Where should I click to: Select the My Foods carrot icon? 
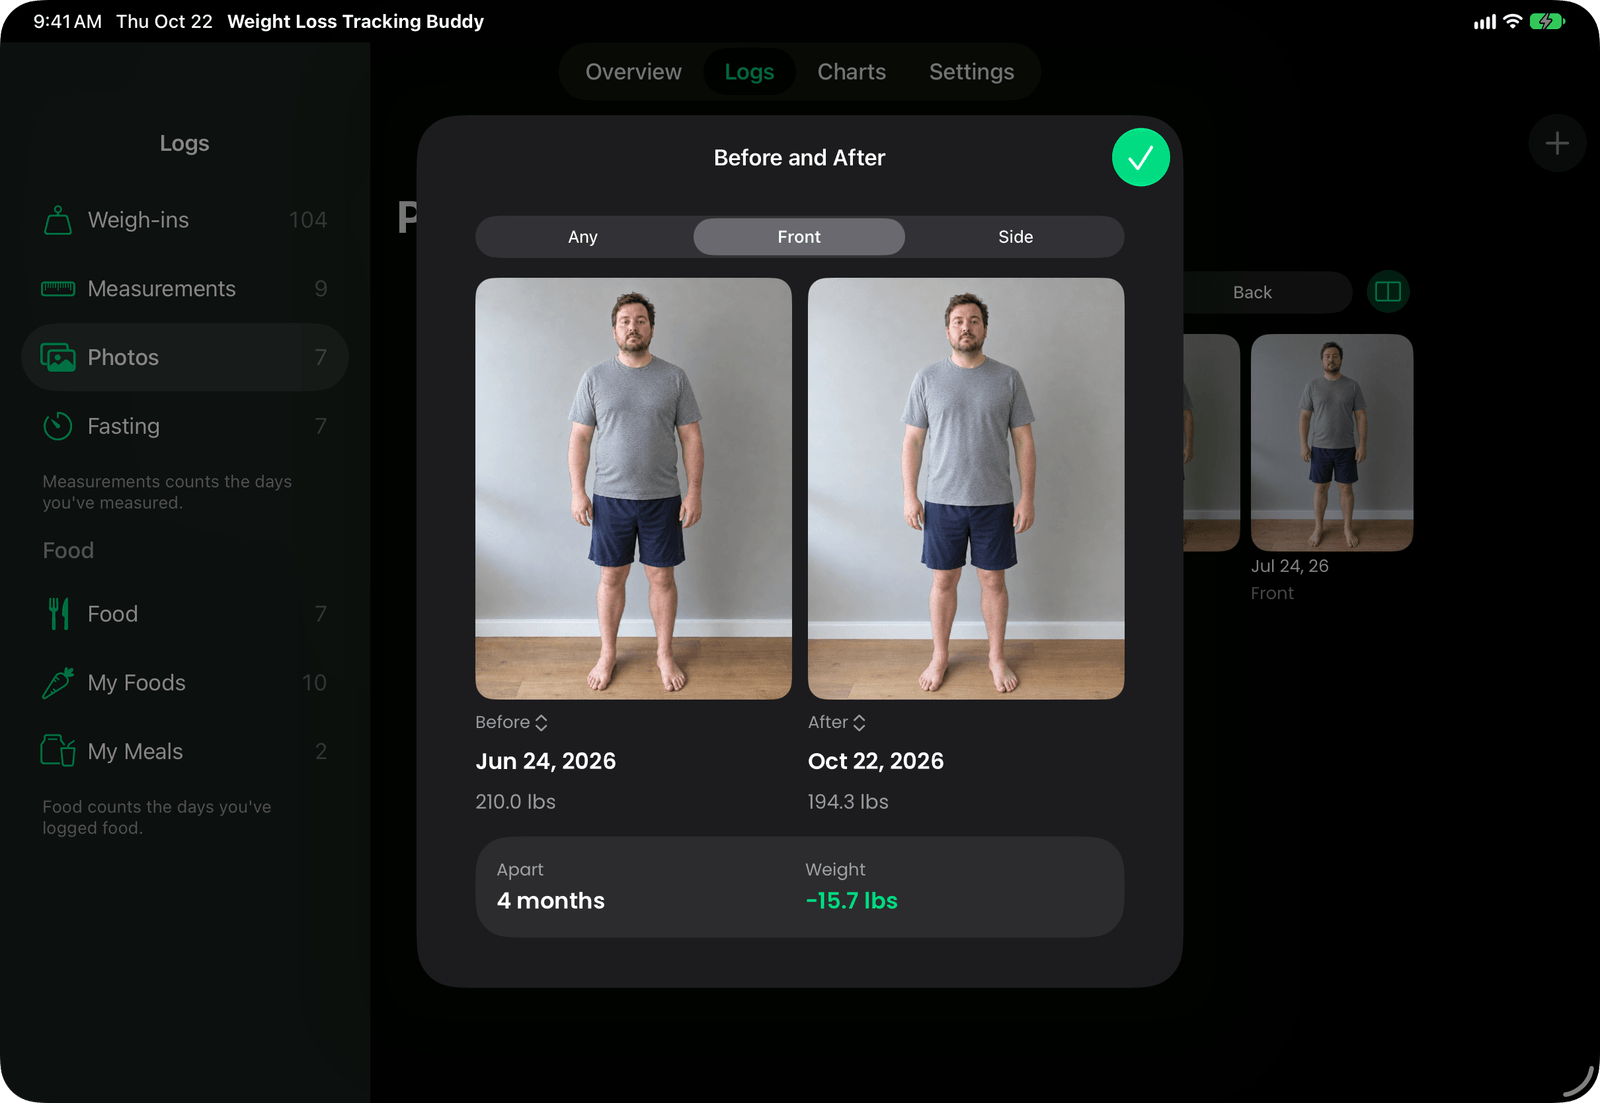pos(58,683)
